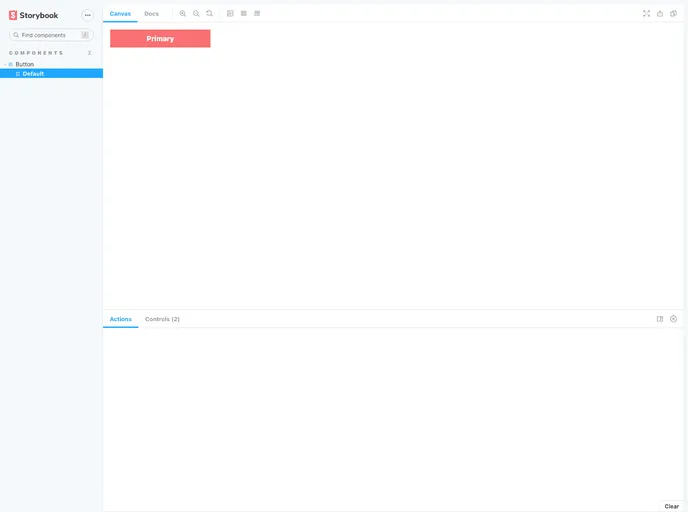
Task: Switch to the Docs tab
Action: click(151, 13)
